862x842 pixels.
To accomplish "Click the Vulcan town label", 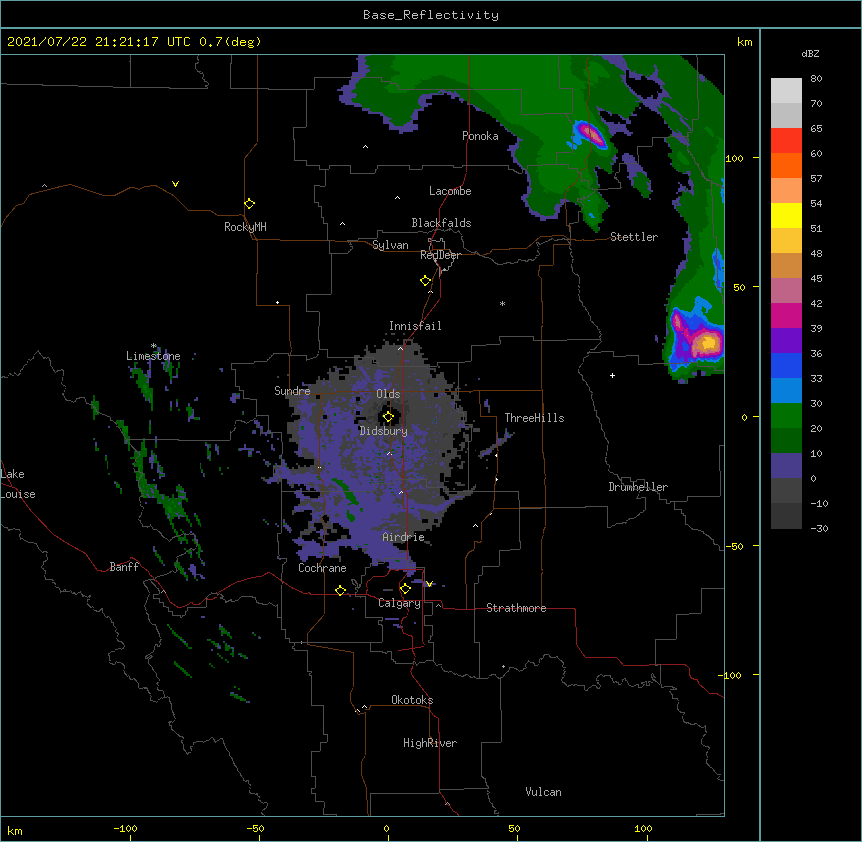I will (x=543, y=792).
